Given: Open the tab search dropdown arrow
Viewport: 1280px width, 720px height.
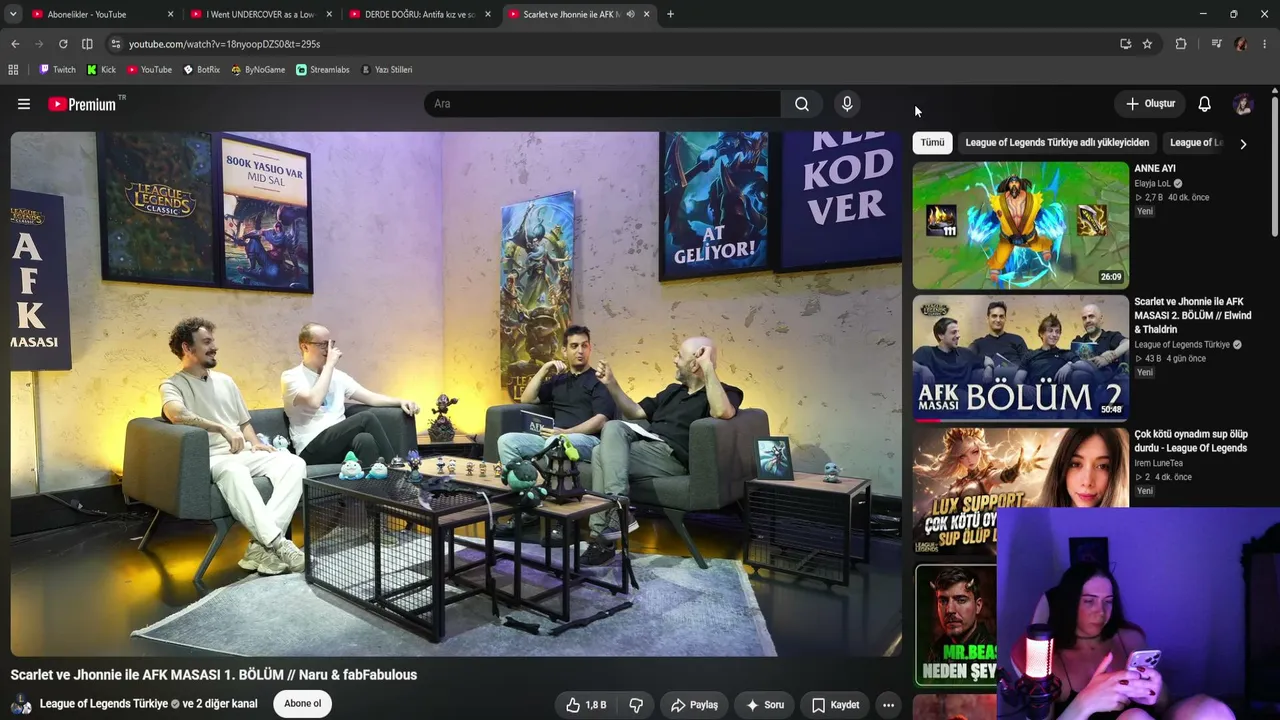Looking at the screenshot, I should coord(15,14).
